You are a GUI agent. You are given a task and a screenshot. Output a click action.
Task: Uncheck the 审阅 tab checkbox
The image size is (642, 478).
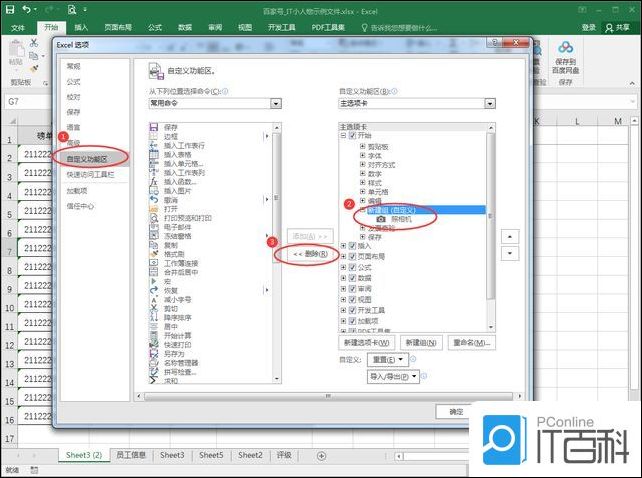(352, 289)
